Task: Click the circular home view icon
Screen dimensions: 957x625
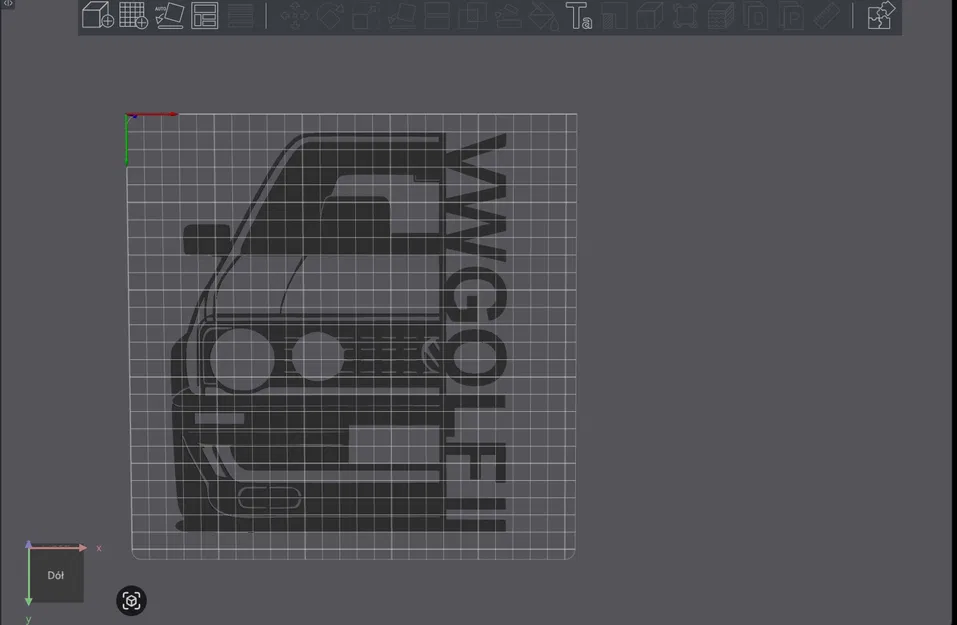Action: pyautogui.click(x=131, y=600)
